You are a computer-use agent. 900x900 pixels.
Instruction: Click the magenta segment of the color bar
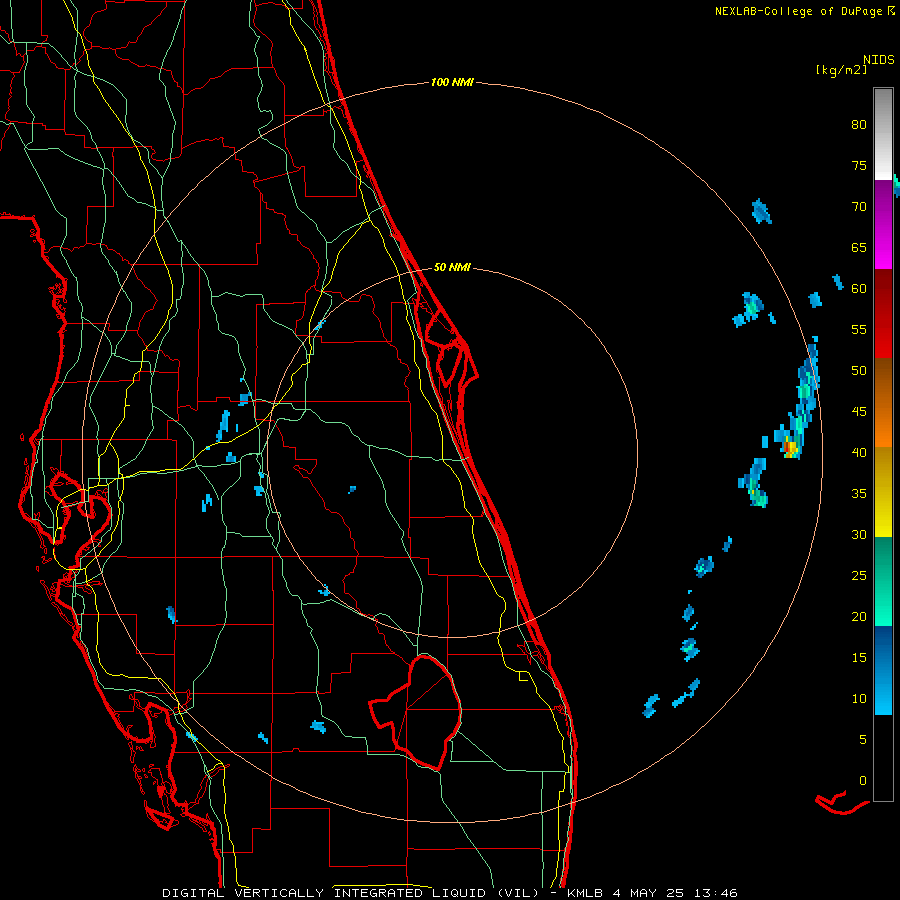click(883, 224)
